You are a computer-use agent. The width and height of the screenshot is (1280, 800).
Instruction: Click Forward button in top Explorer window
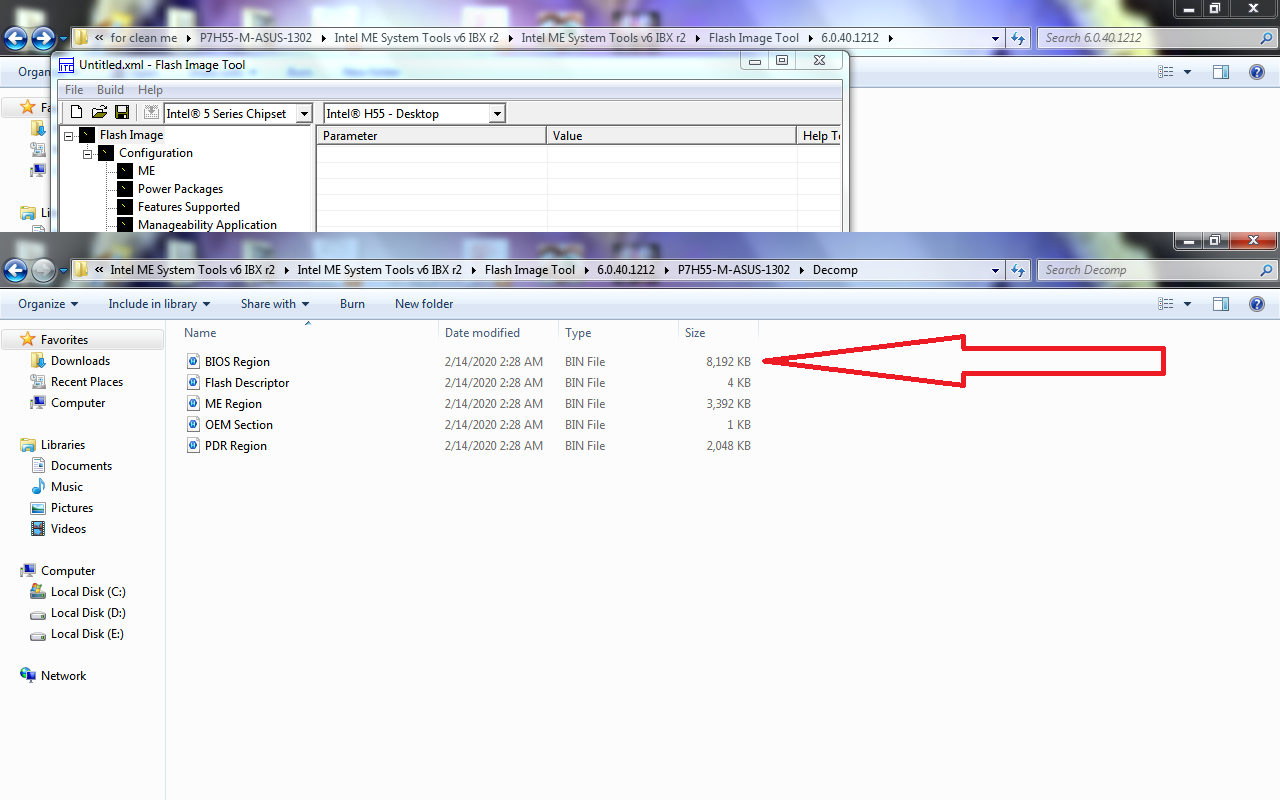pyautogui.click(x=43, y=38)
